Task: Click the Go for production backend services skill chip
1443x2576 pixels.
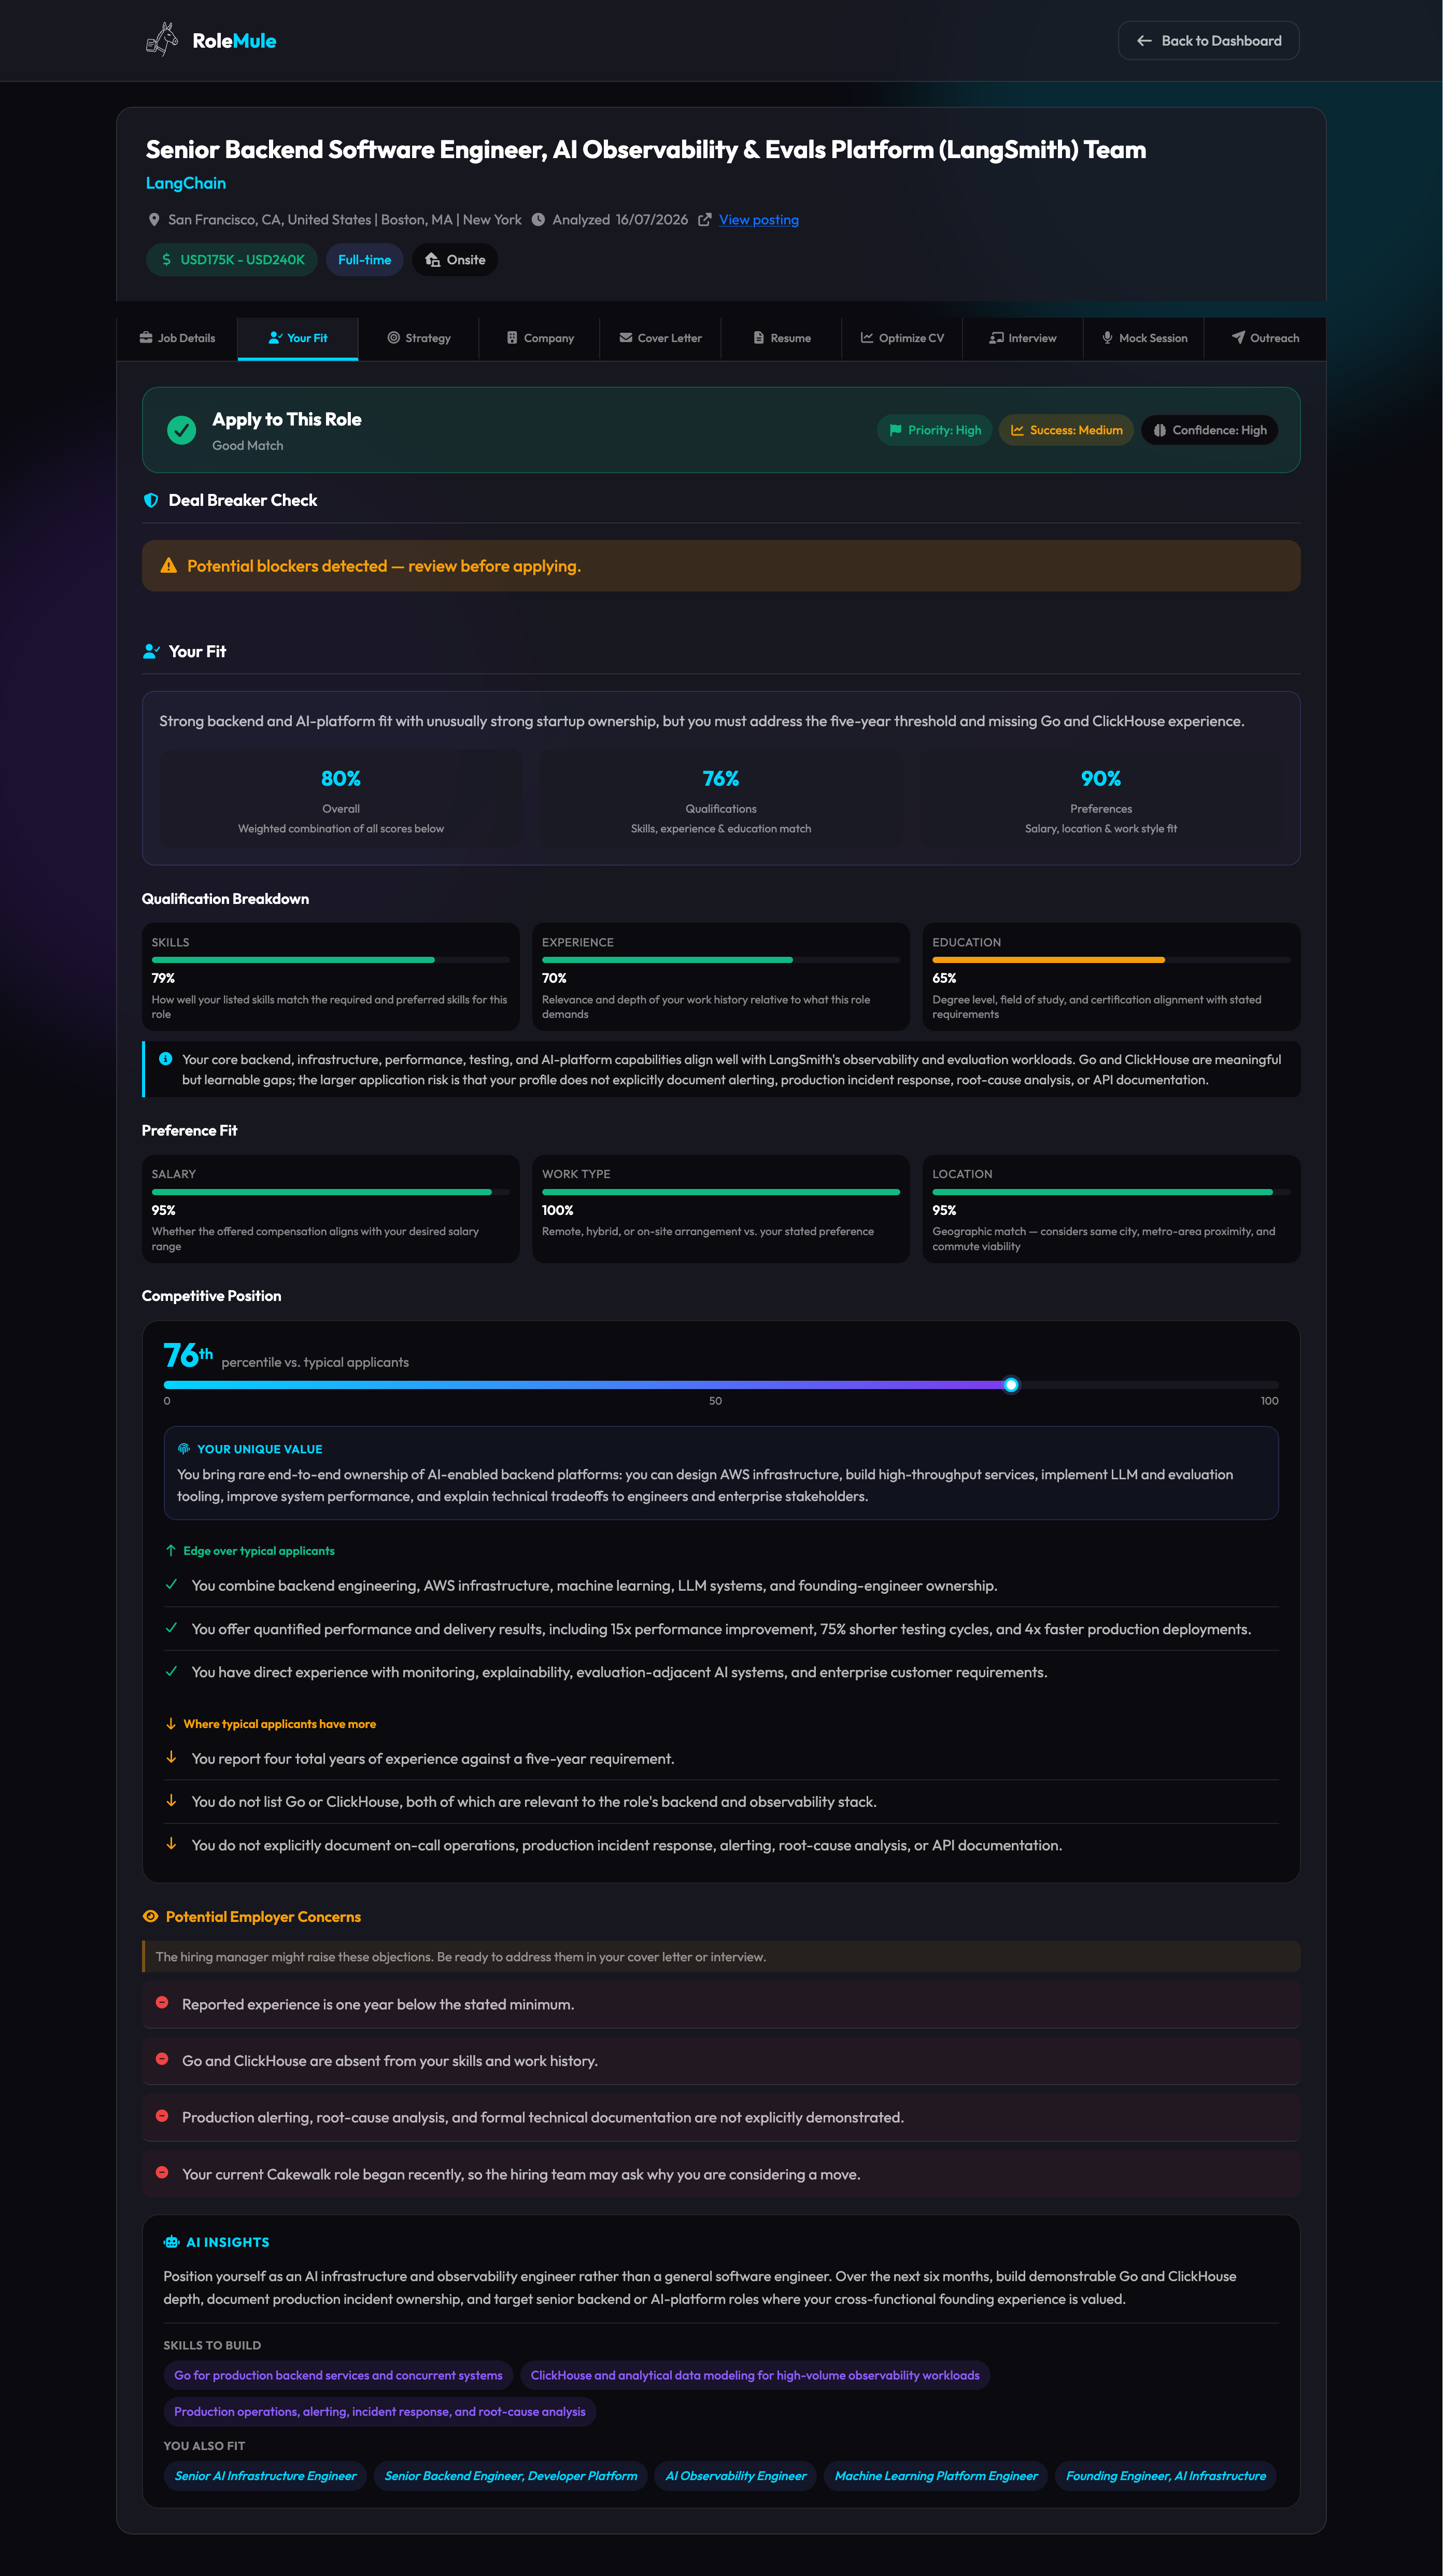Action: coord(338,2375)
